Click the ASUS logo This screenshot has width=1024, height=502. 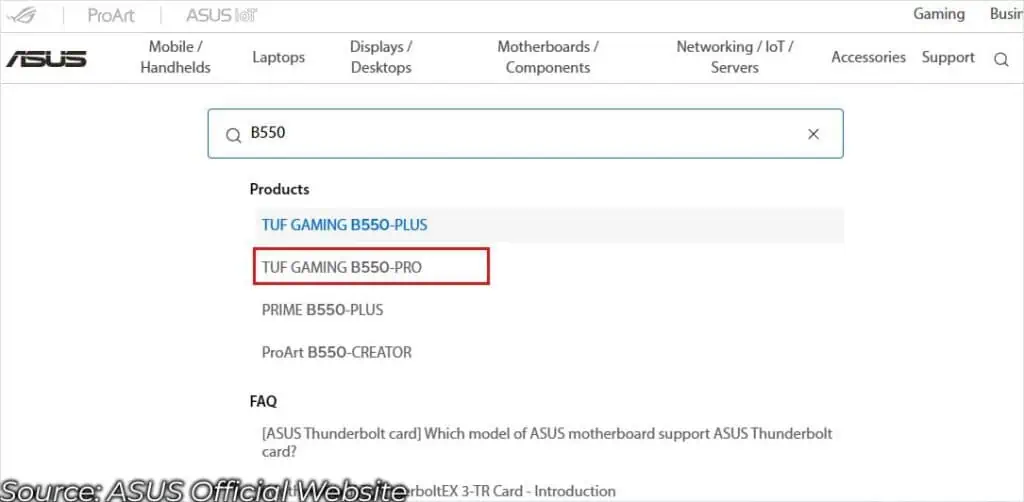click(x=46, y=59)
